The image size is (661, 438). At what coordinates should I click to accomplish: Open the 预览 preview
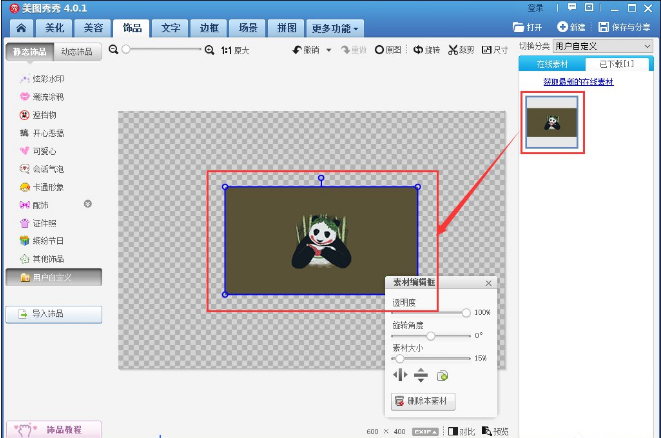click(x=495, y=431)
